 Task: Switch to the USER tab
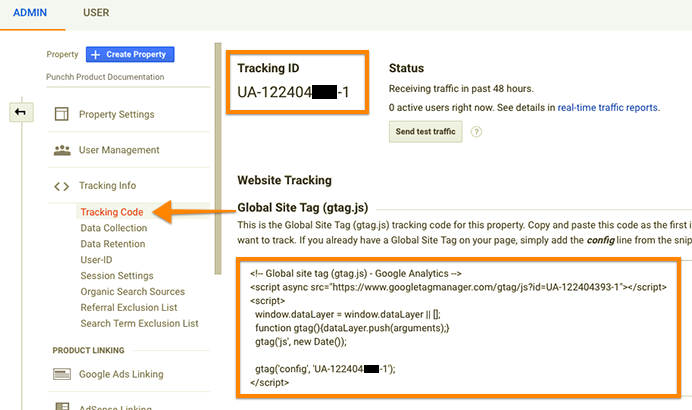[96, 13]
